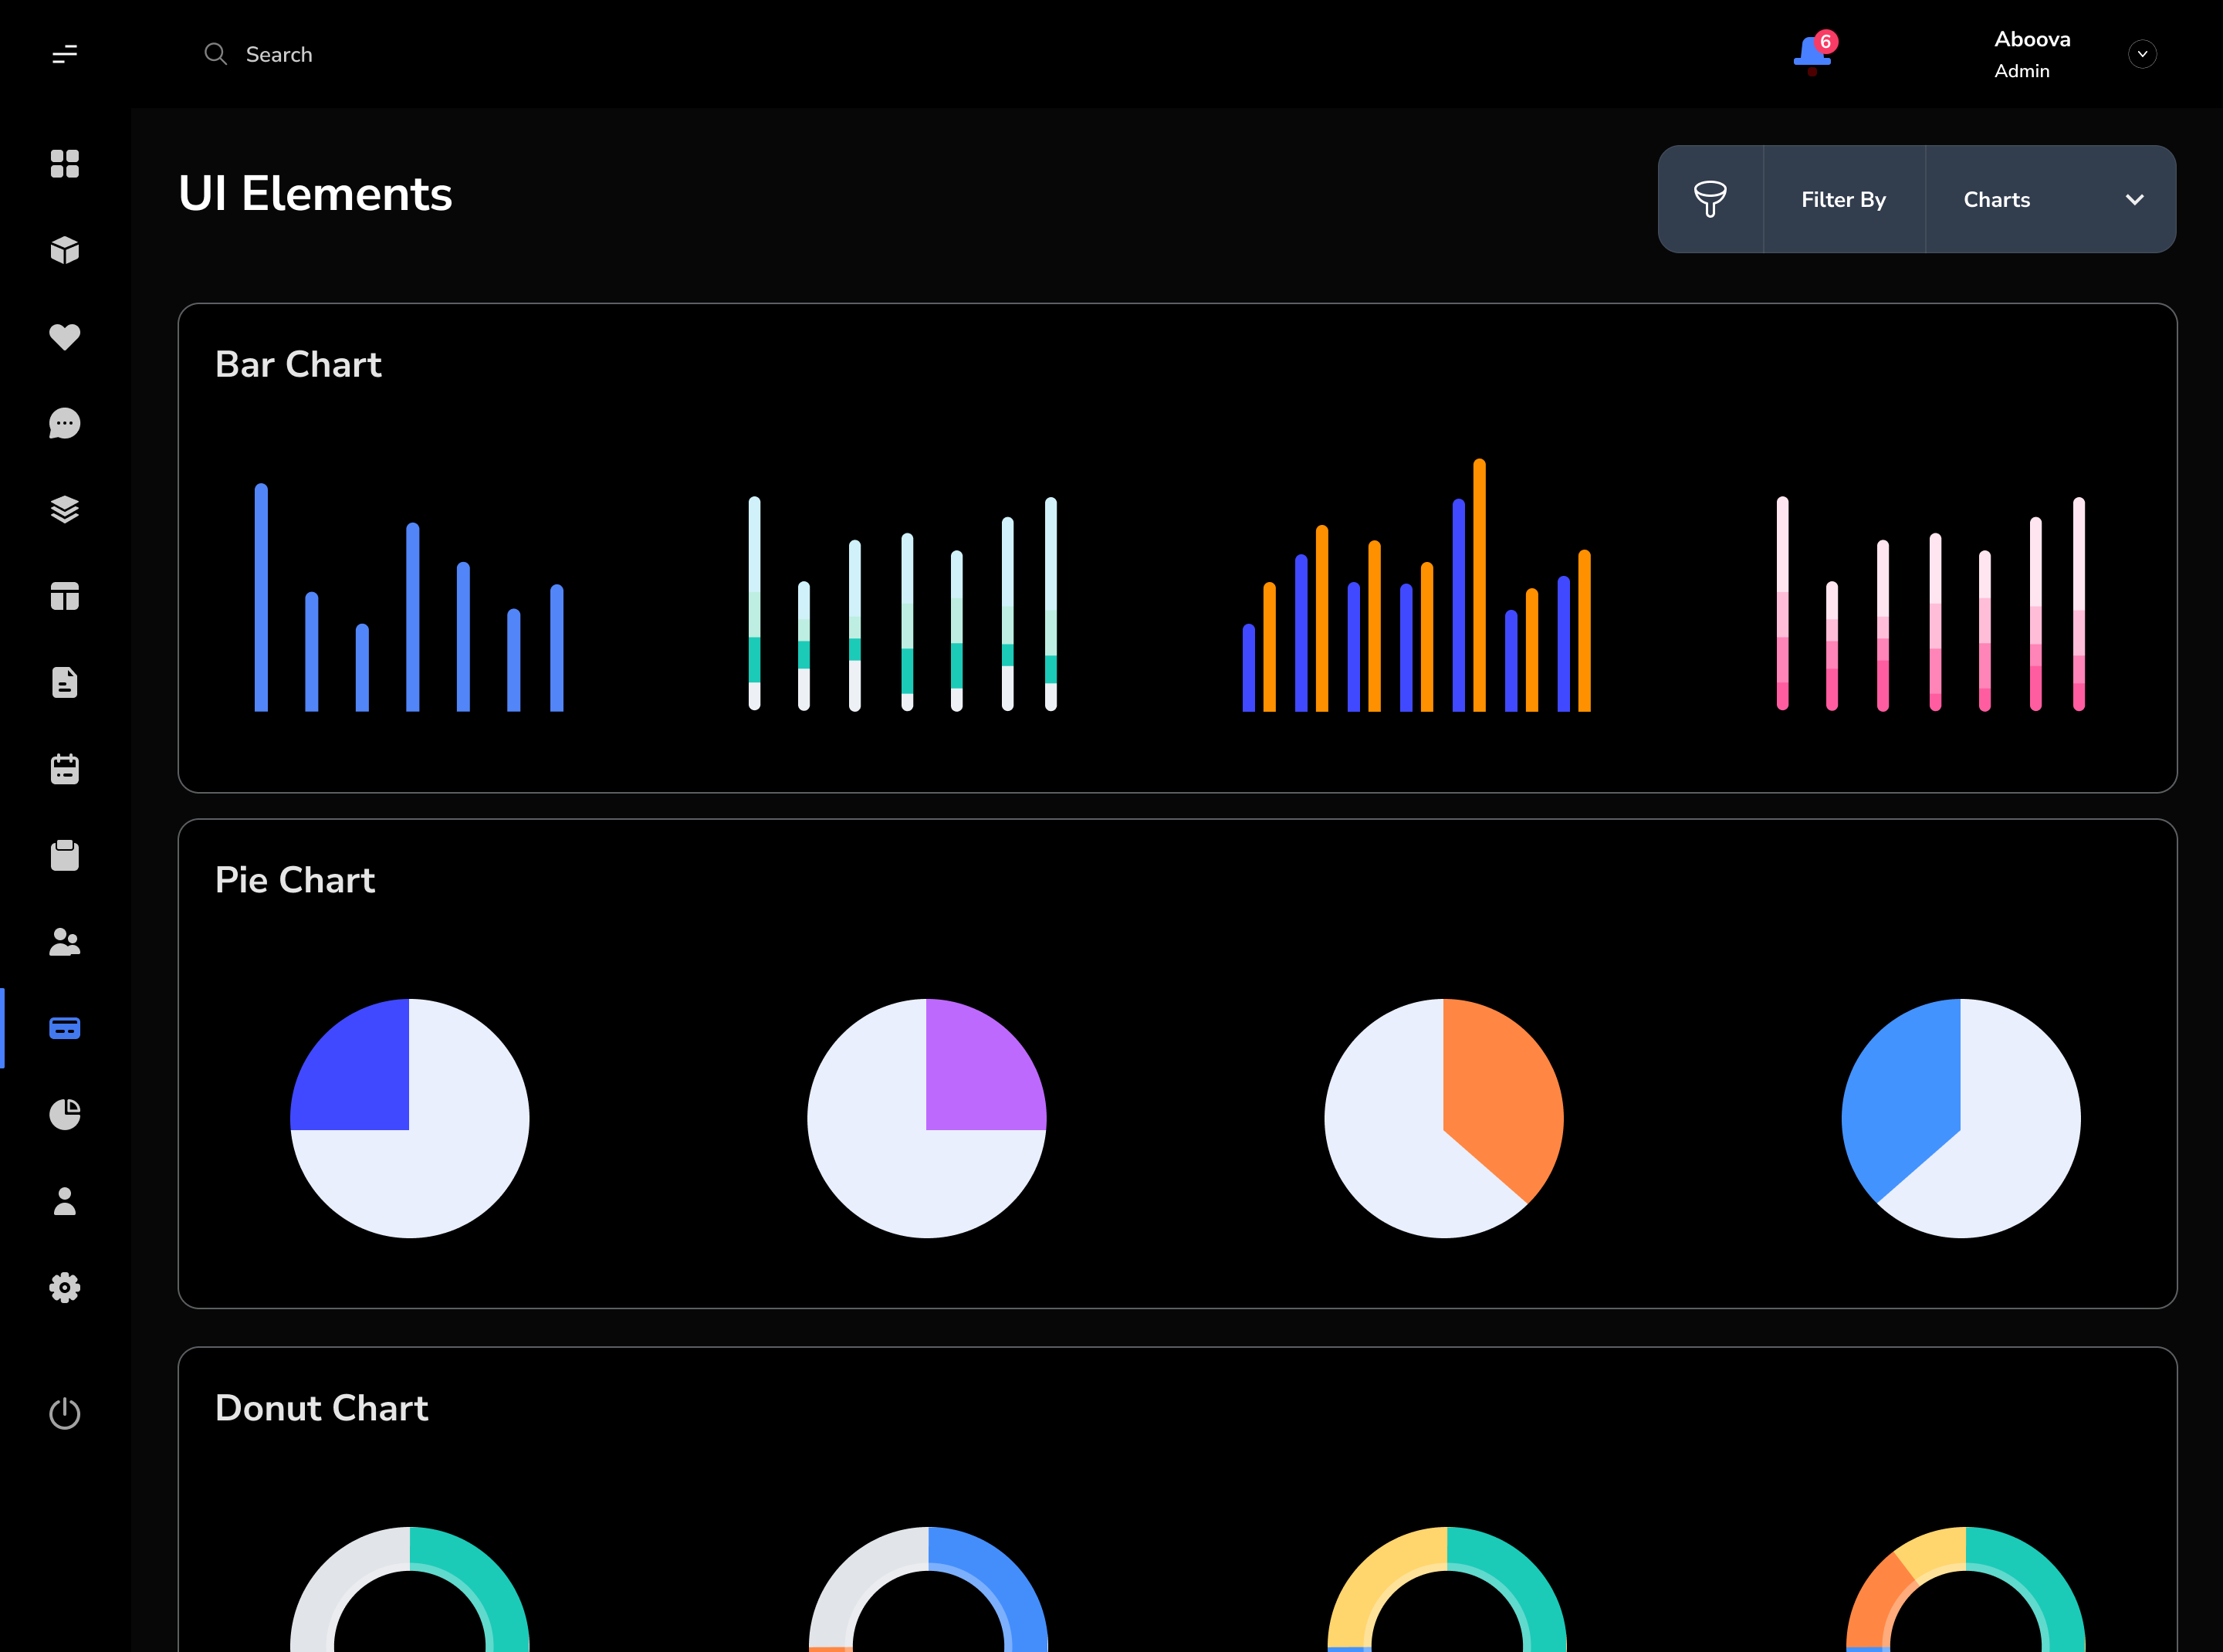The width and height of the screenshot is (2223, 1652).
Task: Click the light blue pie chart
Action: (x=1961, y=1118)
